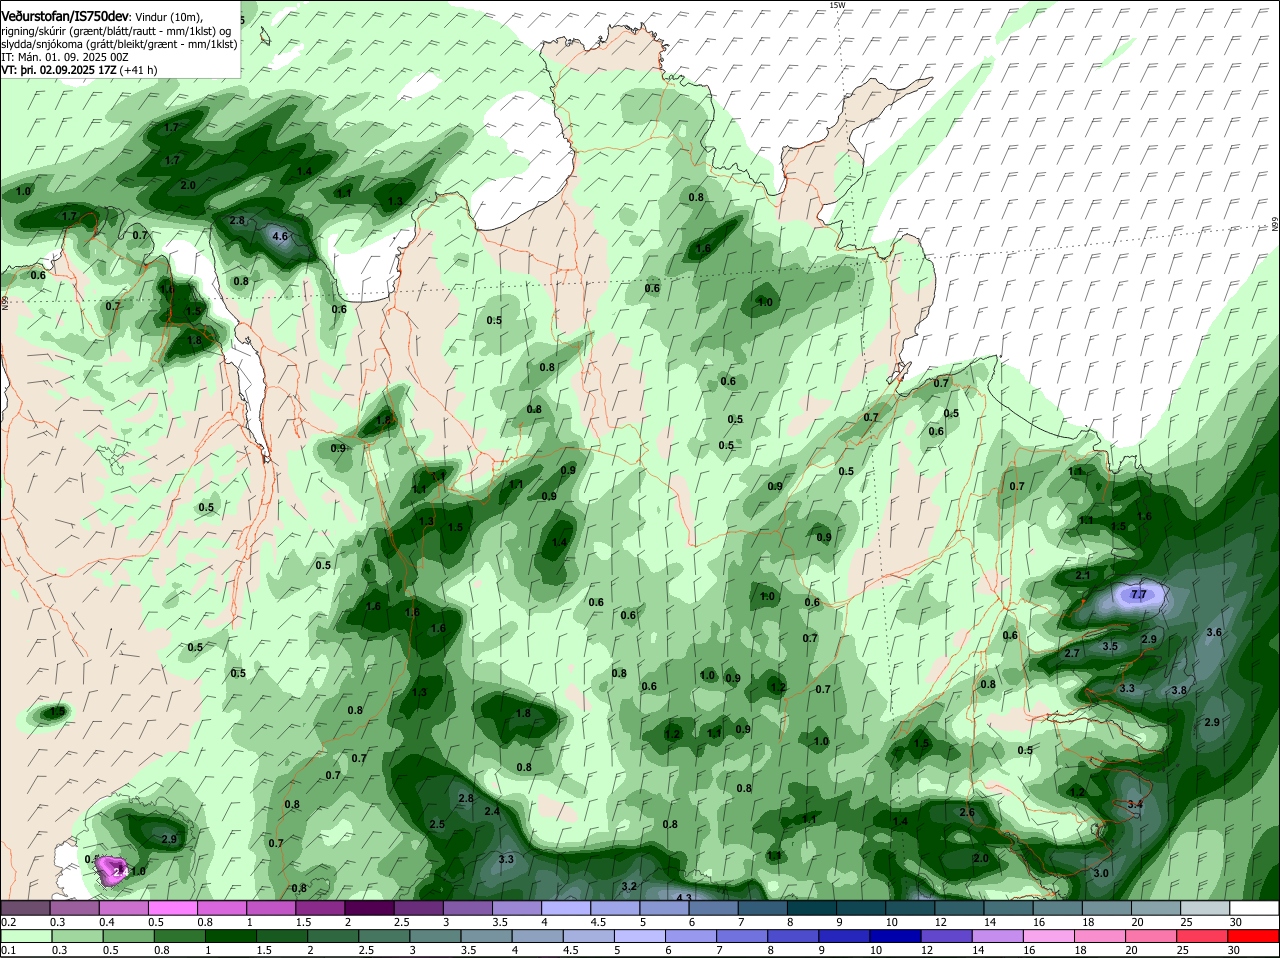Screen dimensions: 1280x958
Task: Click the lavender heavy-rain peak around 7.7
Action: 1138,596
